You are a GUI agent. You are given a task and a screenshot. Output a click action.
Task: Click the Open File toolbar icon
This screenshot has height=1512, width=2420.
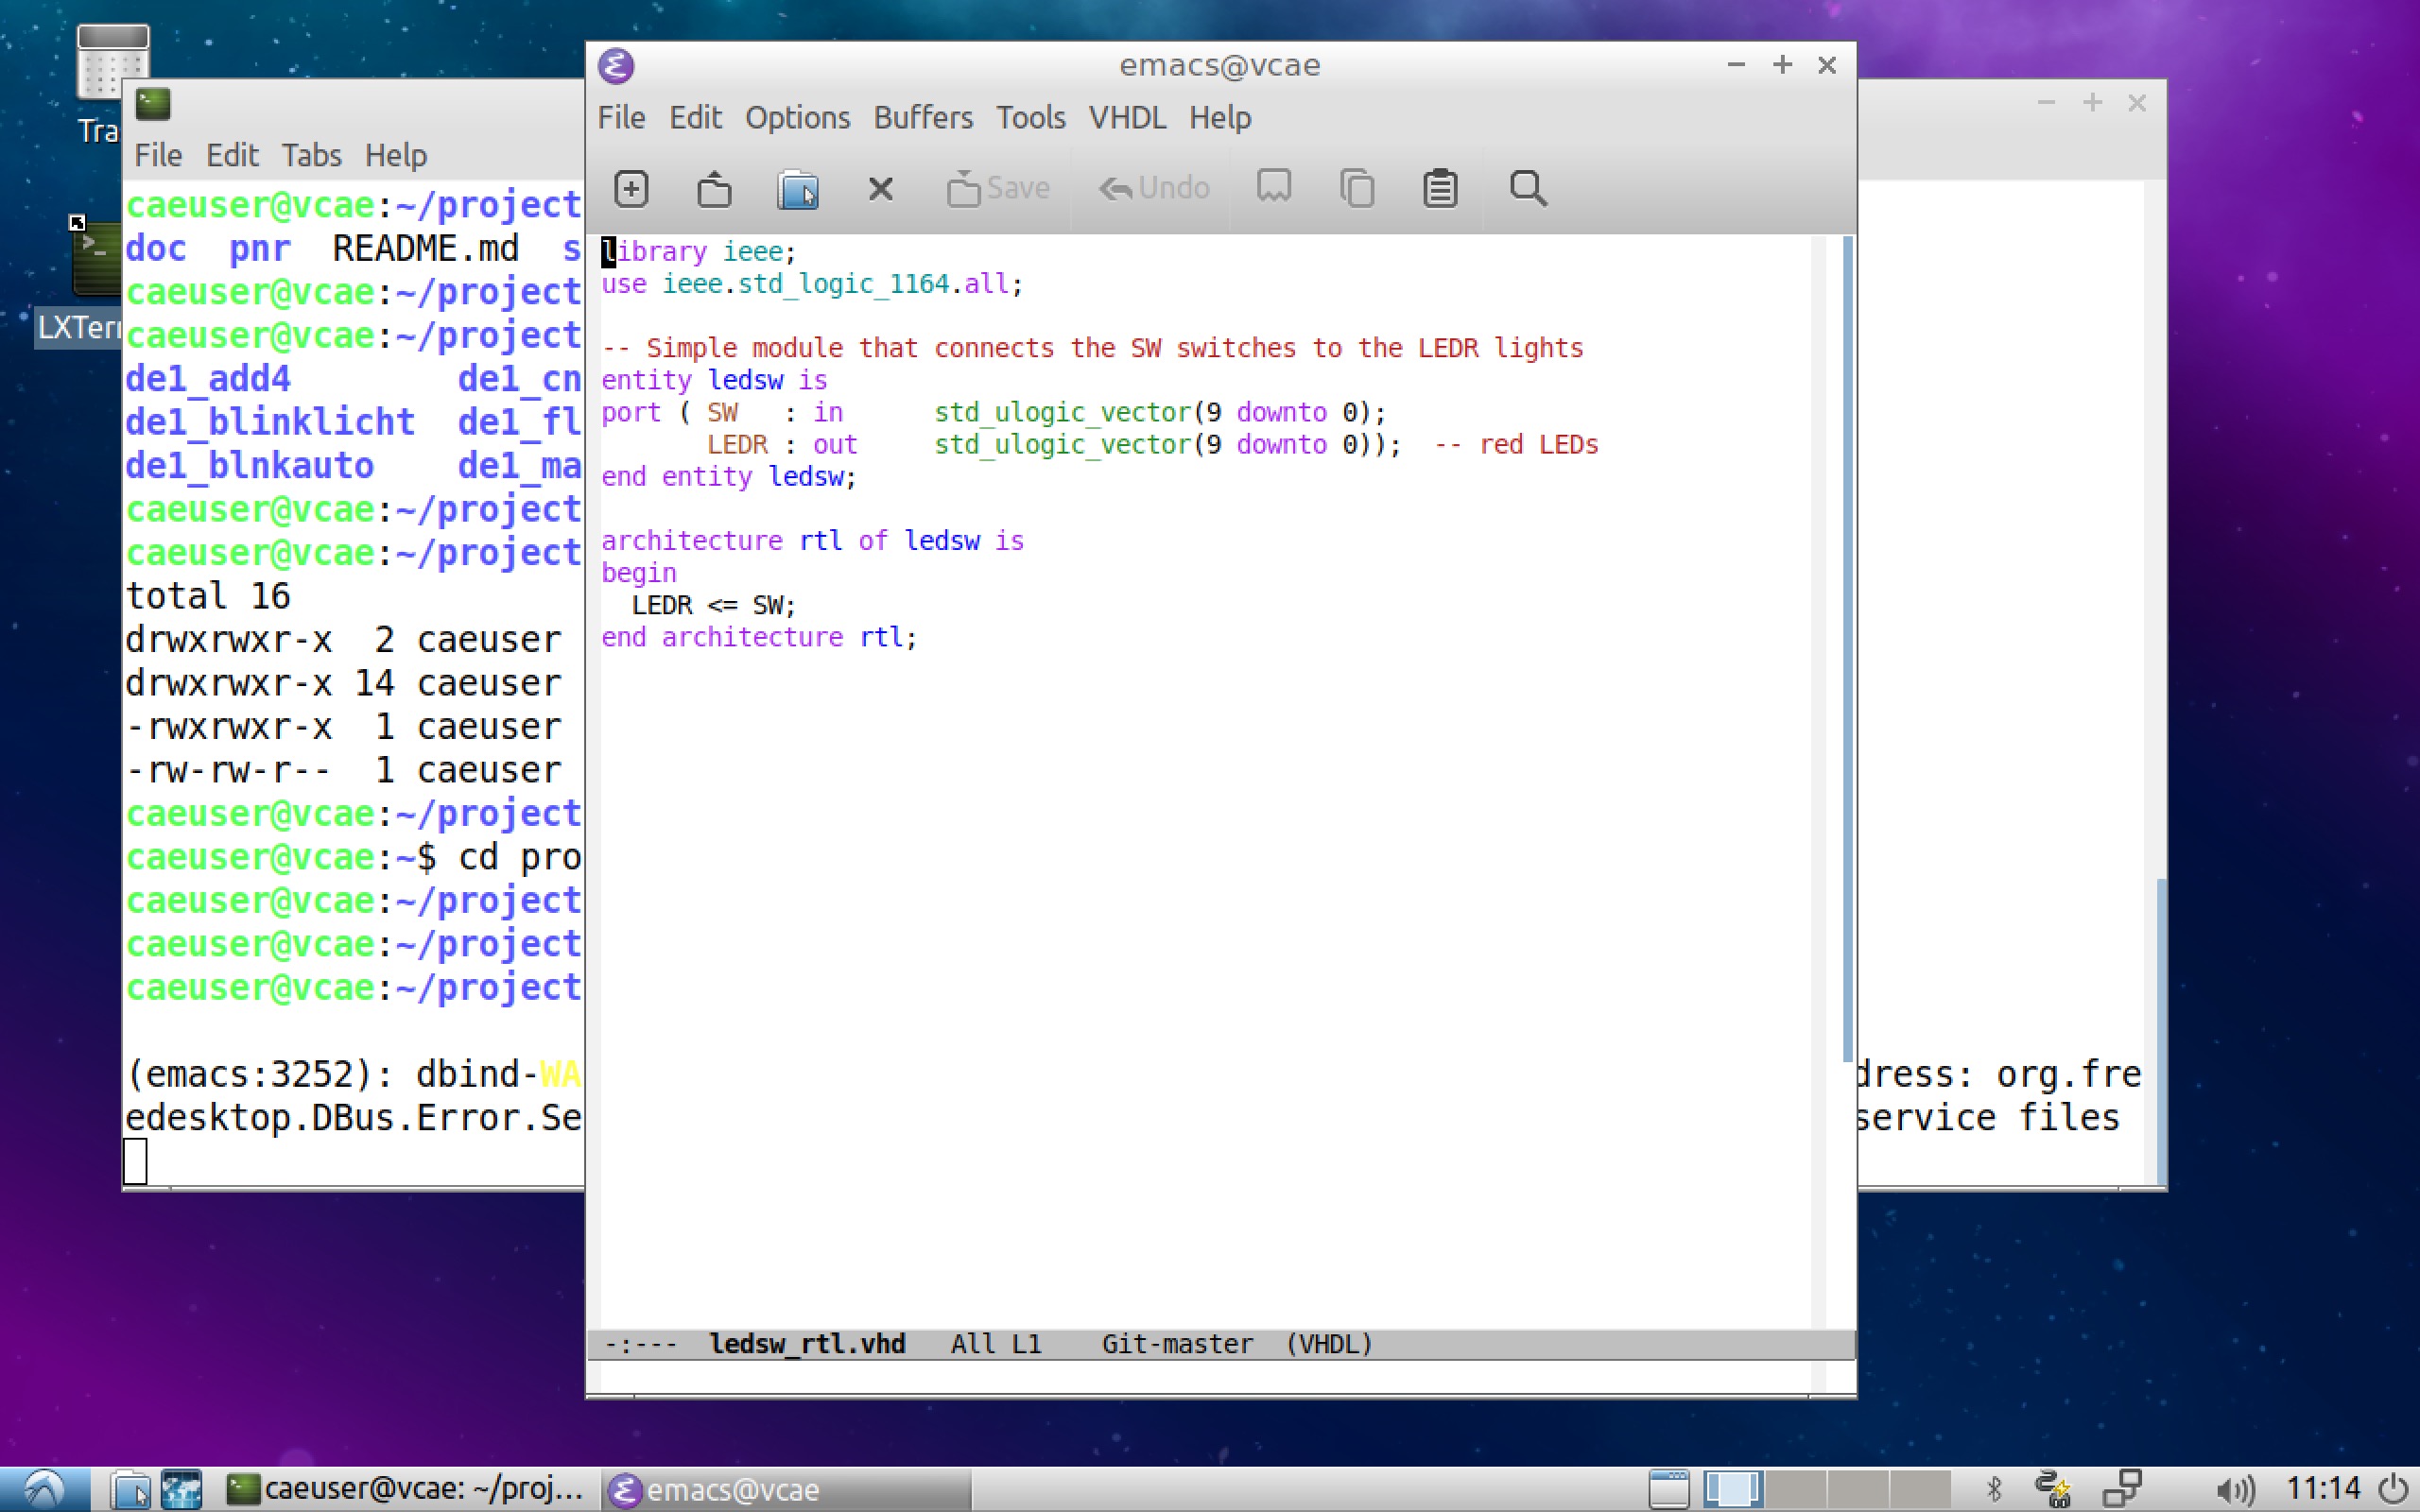coord(714,188)
